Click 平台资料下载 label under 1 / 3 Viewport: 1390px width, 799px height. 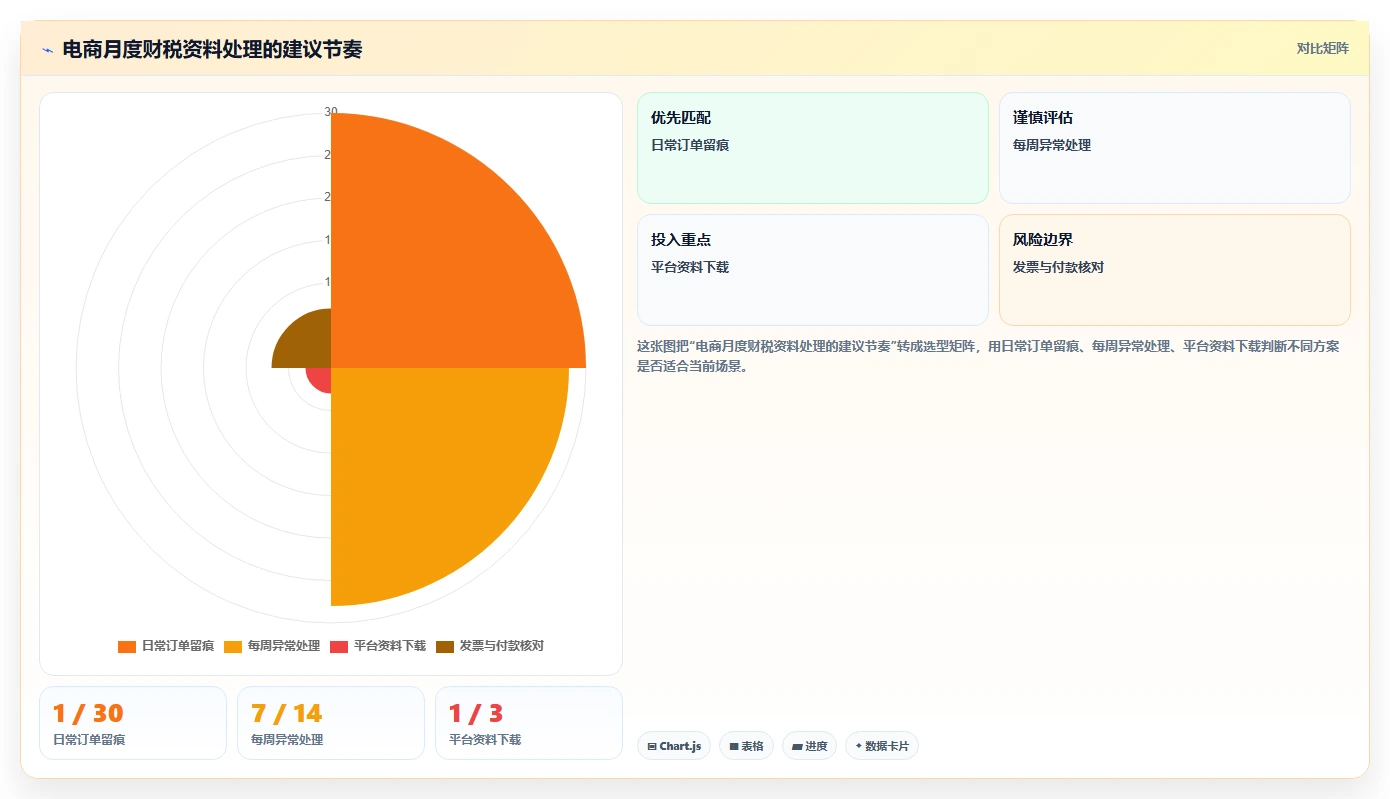(485, 740)
